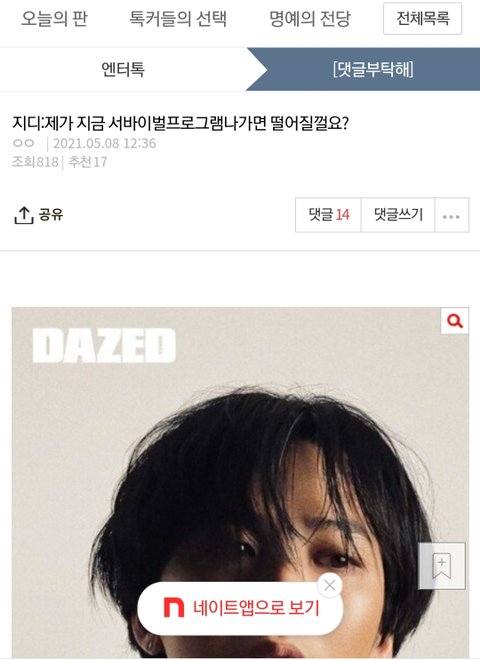Tap the bookmark add icon
The image size is (480, 660).
(x=442, y=566)
